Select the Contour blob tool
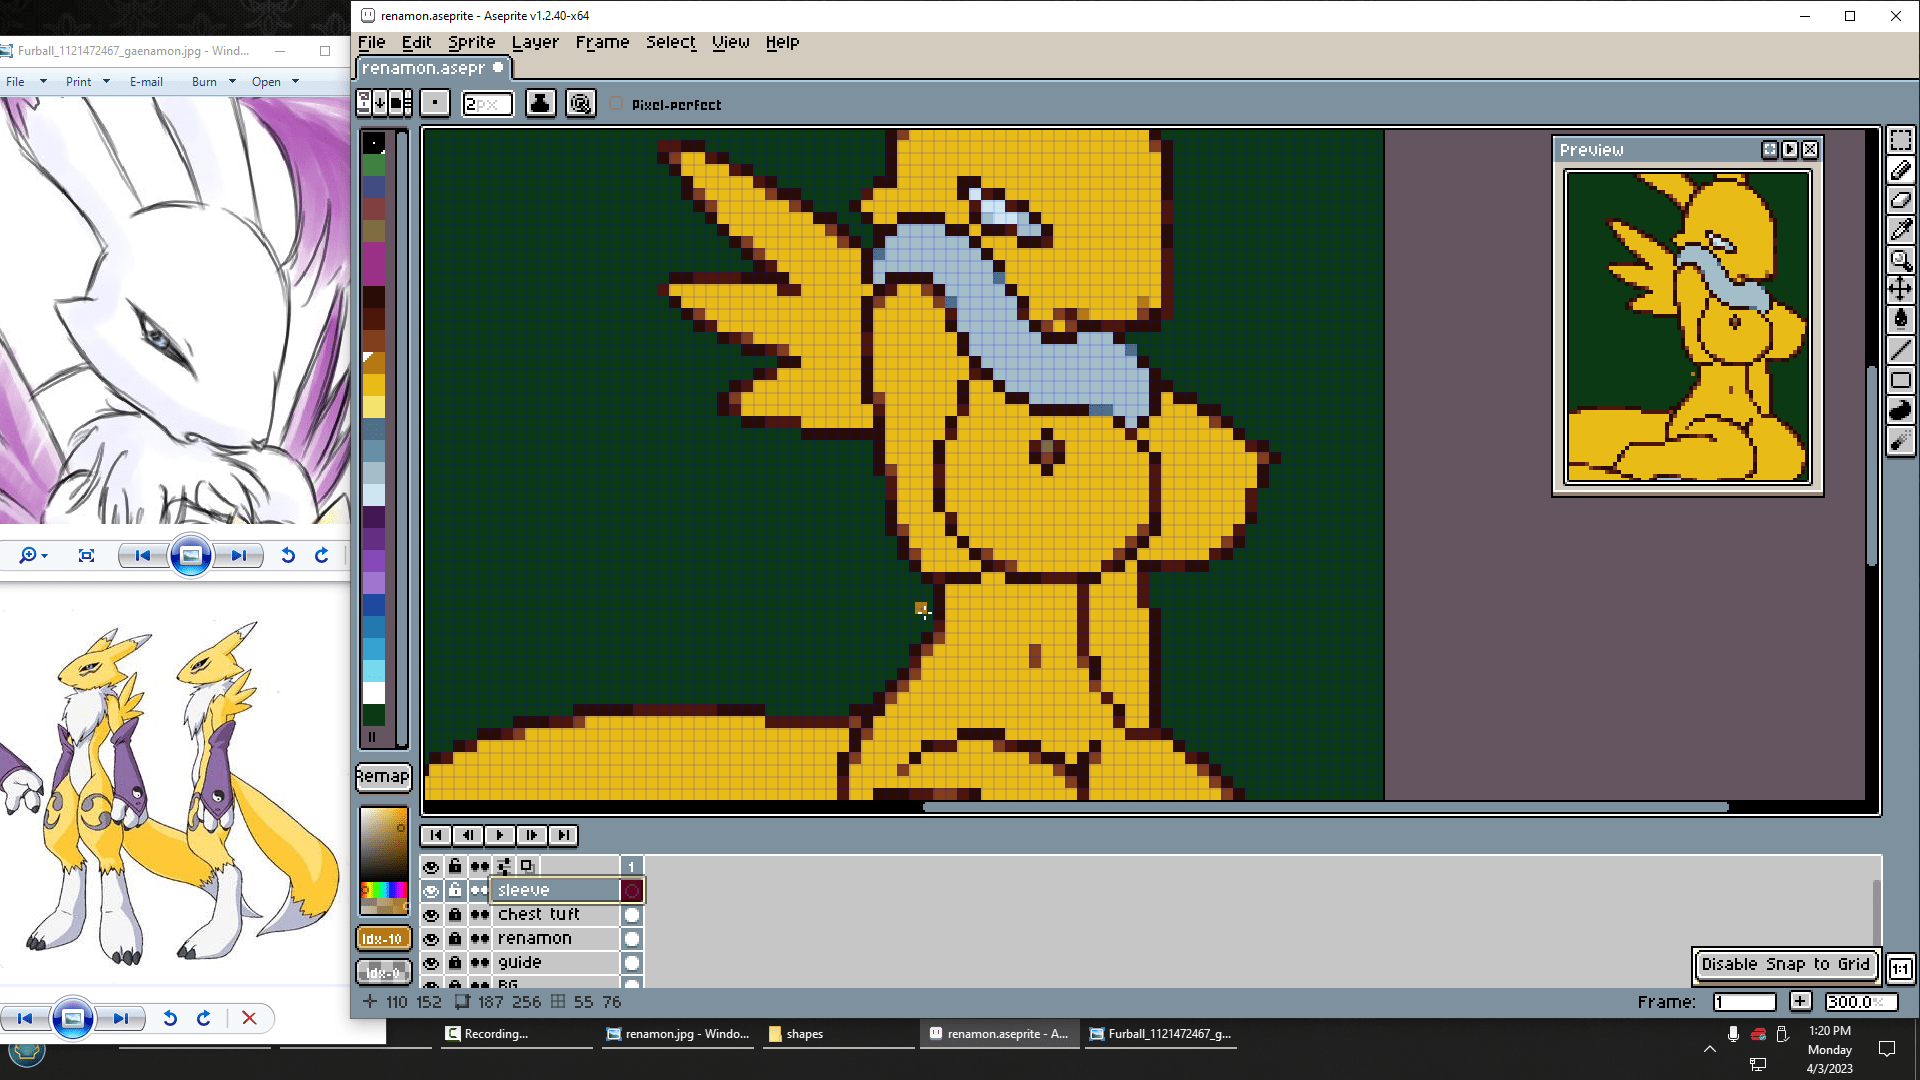 click(x=1900, y=410)
